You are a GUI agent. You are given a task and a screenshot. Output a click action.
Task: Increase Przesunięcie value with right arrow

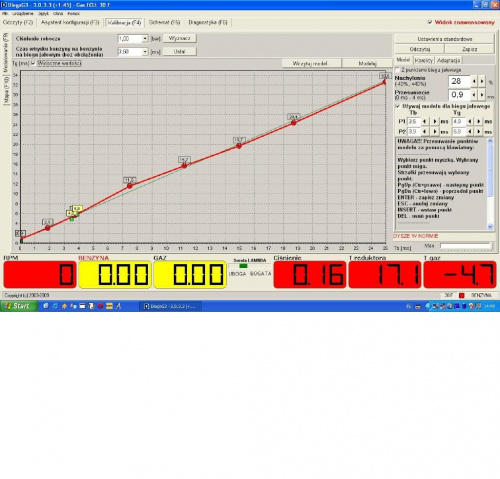(482, 95)
